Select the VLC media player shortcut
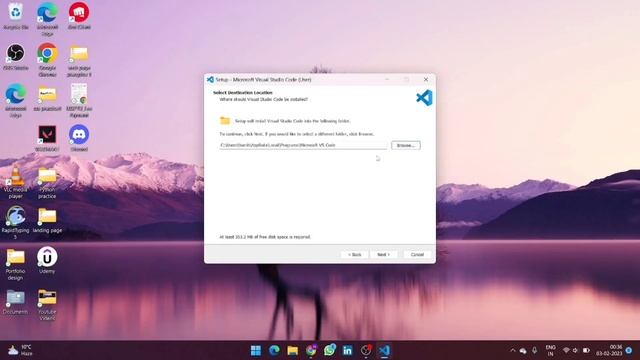Viewport: 640px width, 360px height. (x=16, y=182)
